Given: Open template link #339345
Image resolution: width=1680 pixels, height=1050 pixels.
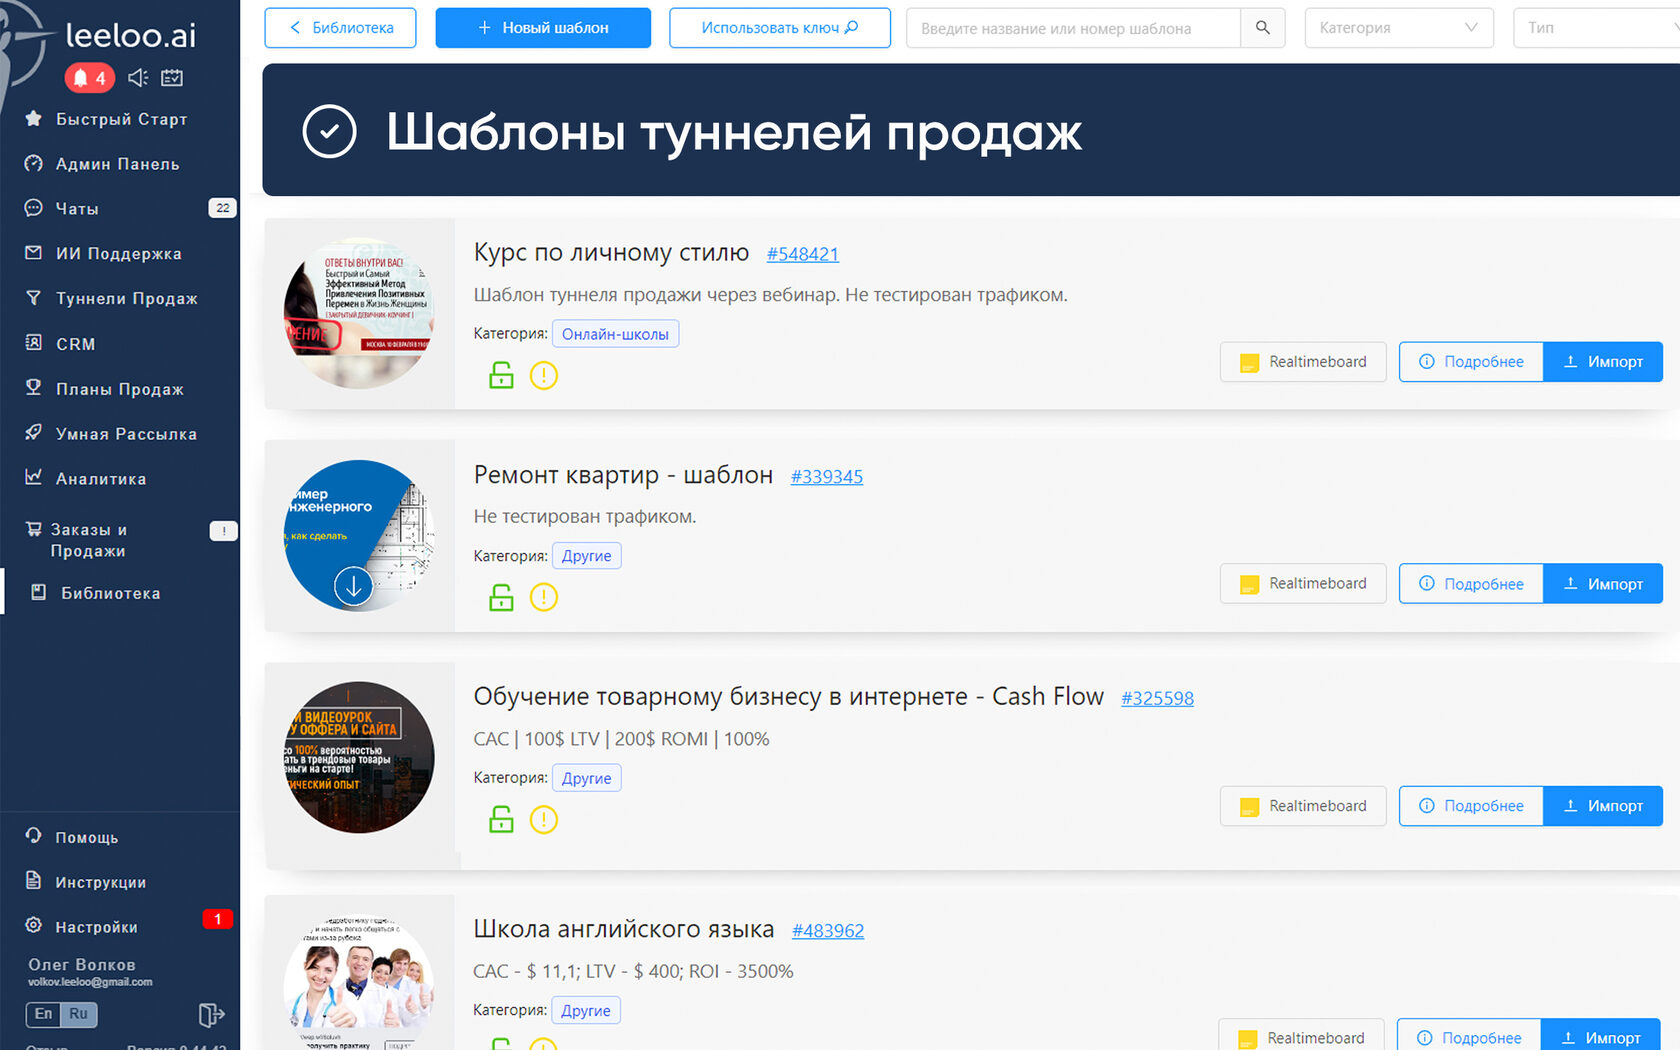Looking at the screenshot, I should 827,477.
